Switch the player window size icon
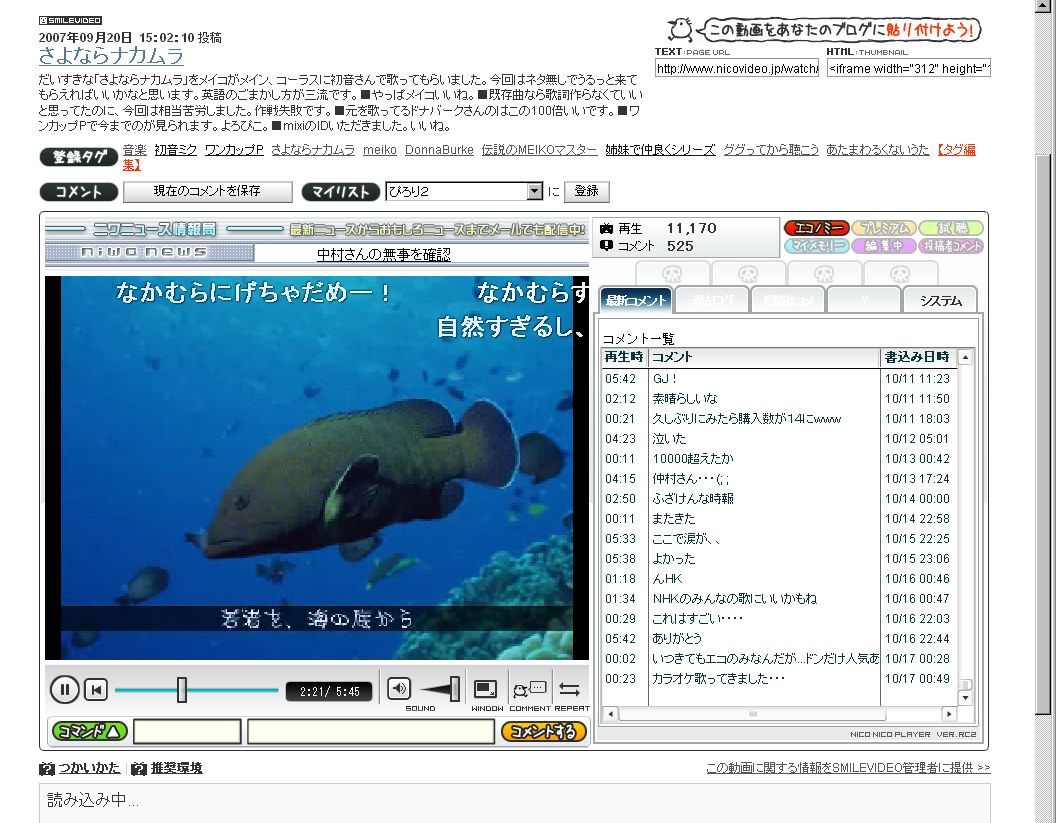This screenshot has height=823, width=1056. click(485, 689)
